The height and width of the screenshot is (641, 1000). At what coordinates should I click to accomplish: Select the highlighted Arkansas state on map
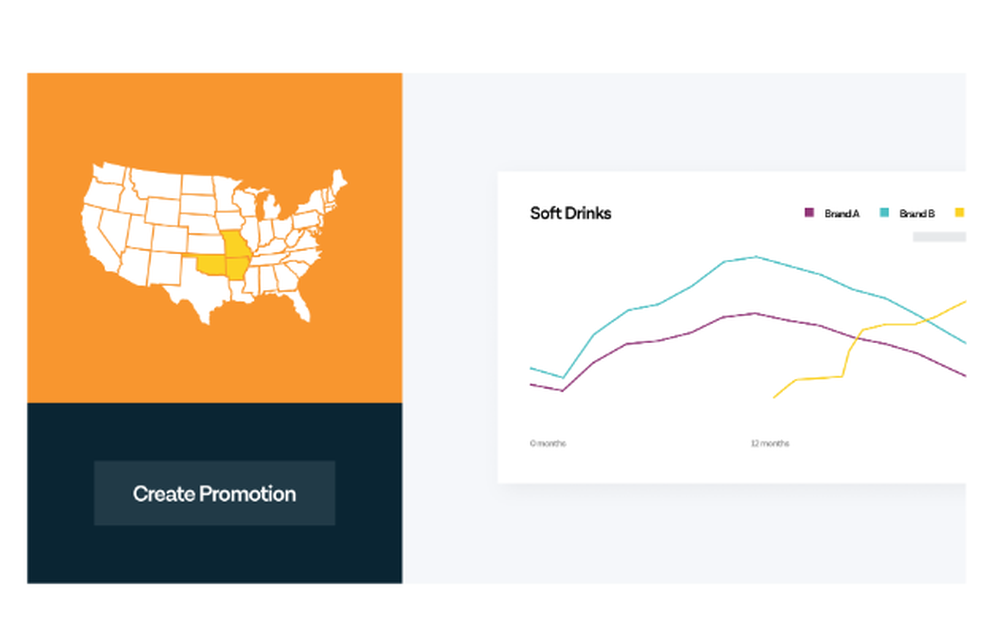(x=237, y=268)
